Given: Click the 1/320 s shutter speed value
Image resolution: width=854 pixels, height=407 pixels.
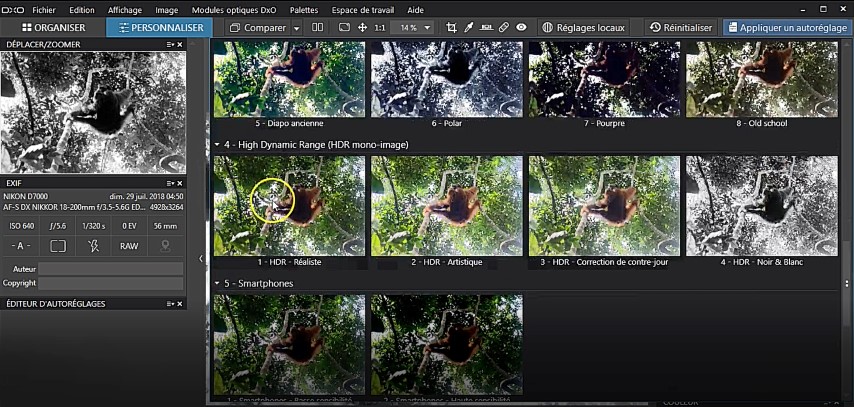Looking at the screenshot, I should (93, 226).
